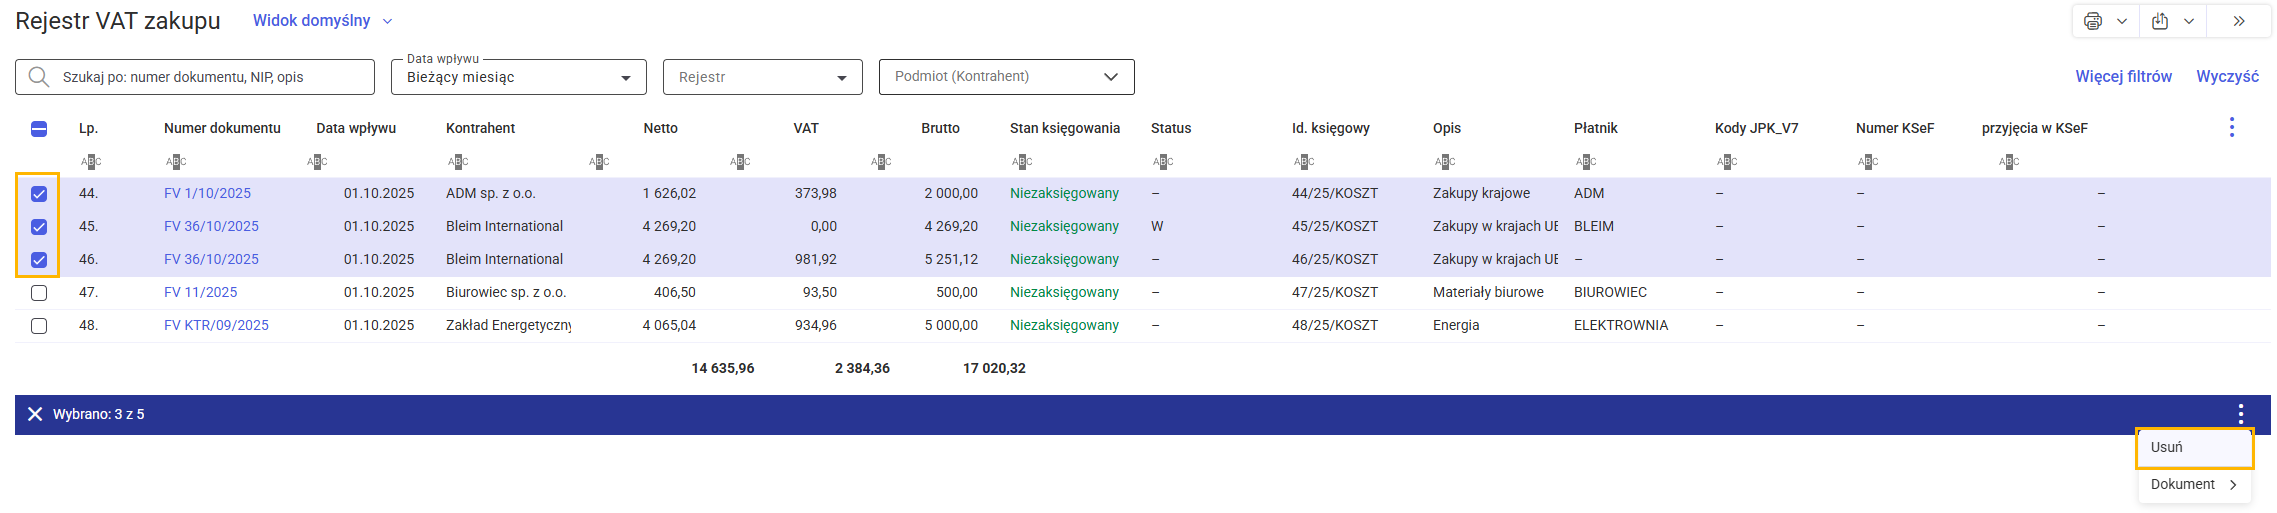Open the Data wpływu period dropdown
The height and width of the screenshot is (513, 2277).
tap(518, 77)
